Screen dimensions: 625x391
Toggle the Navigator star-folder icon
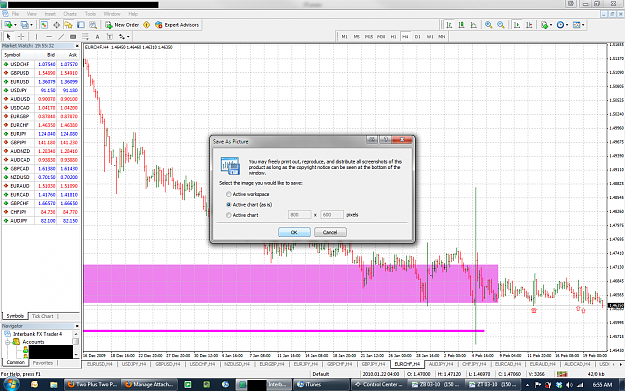click(x=69, y=25)
